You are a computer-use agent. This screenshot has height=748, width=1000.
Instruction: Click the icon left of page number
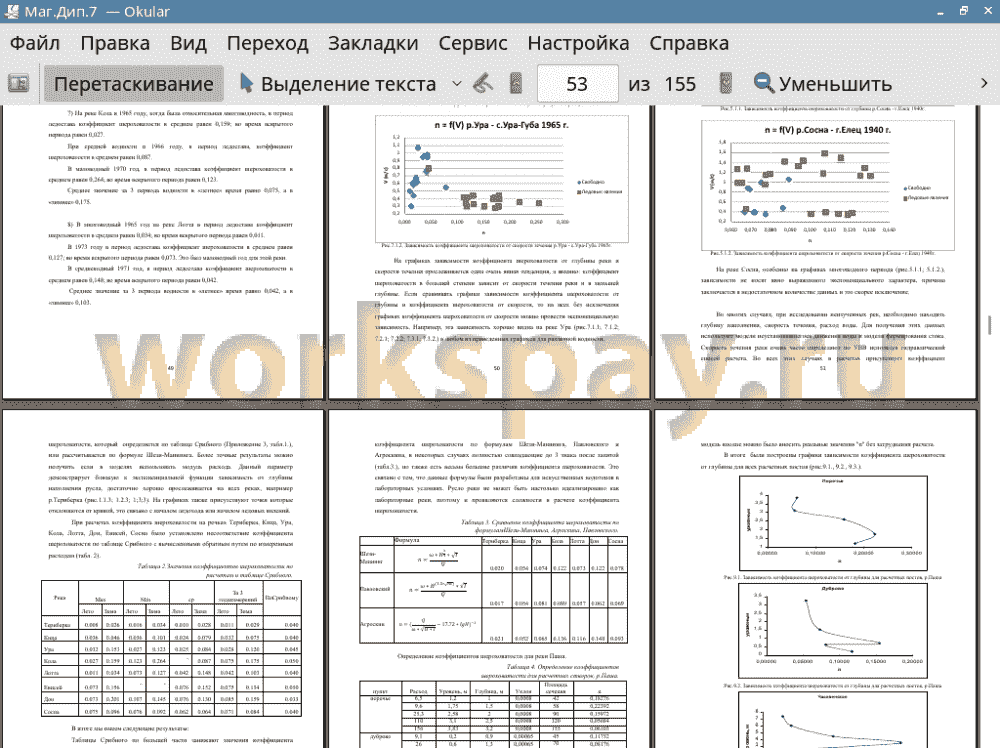(x=516, y=84)
